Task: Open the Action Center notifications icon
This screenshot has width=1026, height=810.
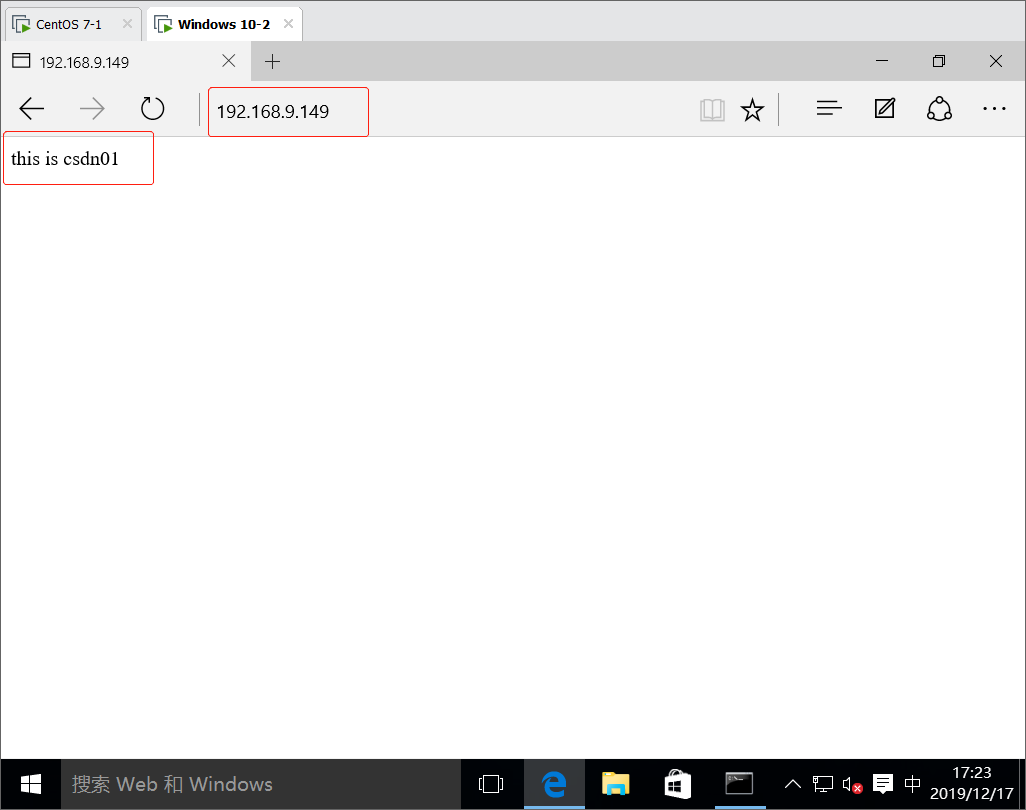Action: [x=883, y=784]
